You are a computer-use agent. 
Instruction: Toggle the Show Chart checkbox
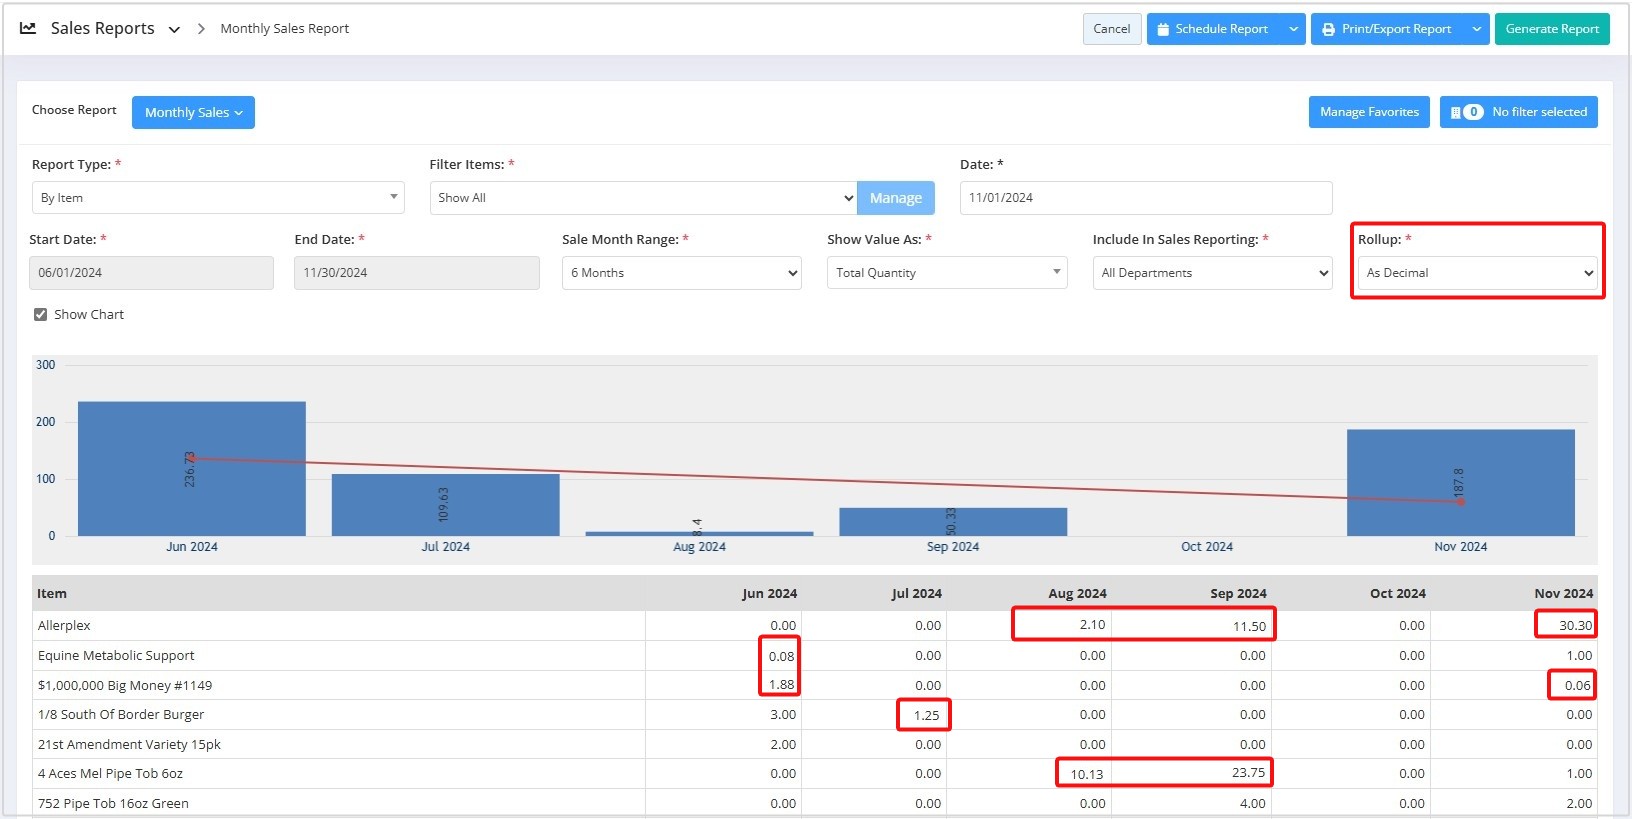tap(41, 314)
